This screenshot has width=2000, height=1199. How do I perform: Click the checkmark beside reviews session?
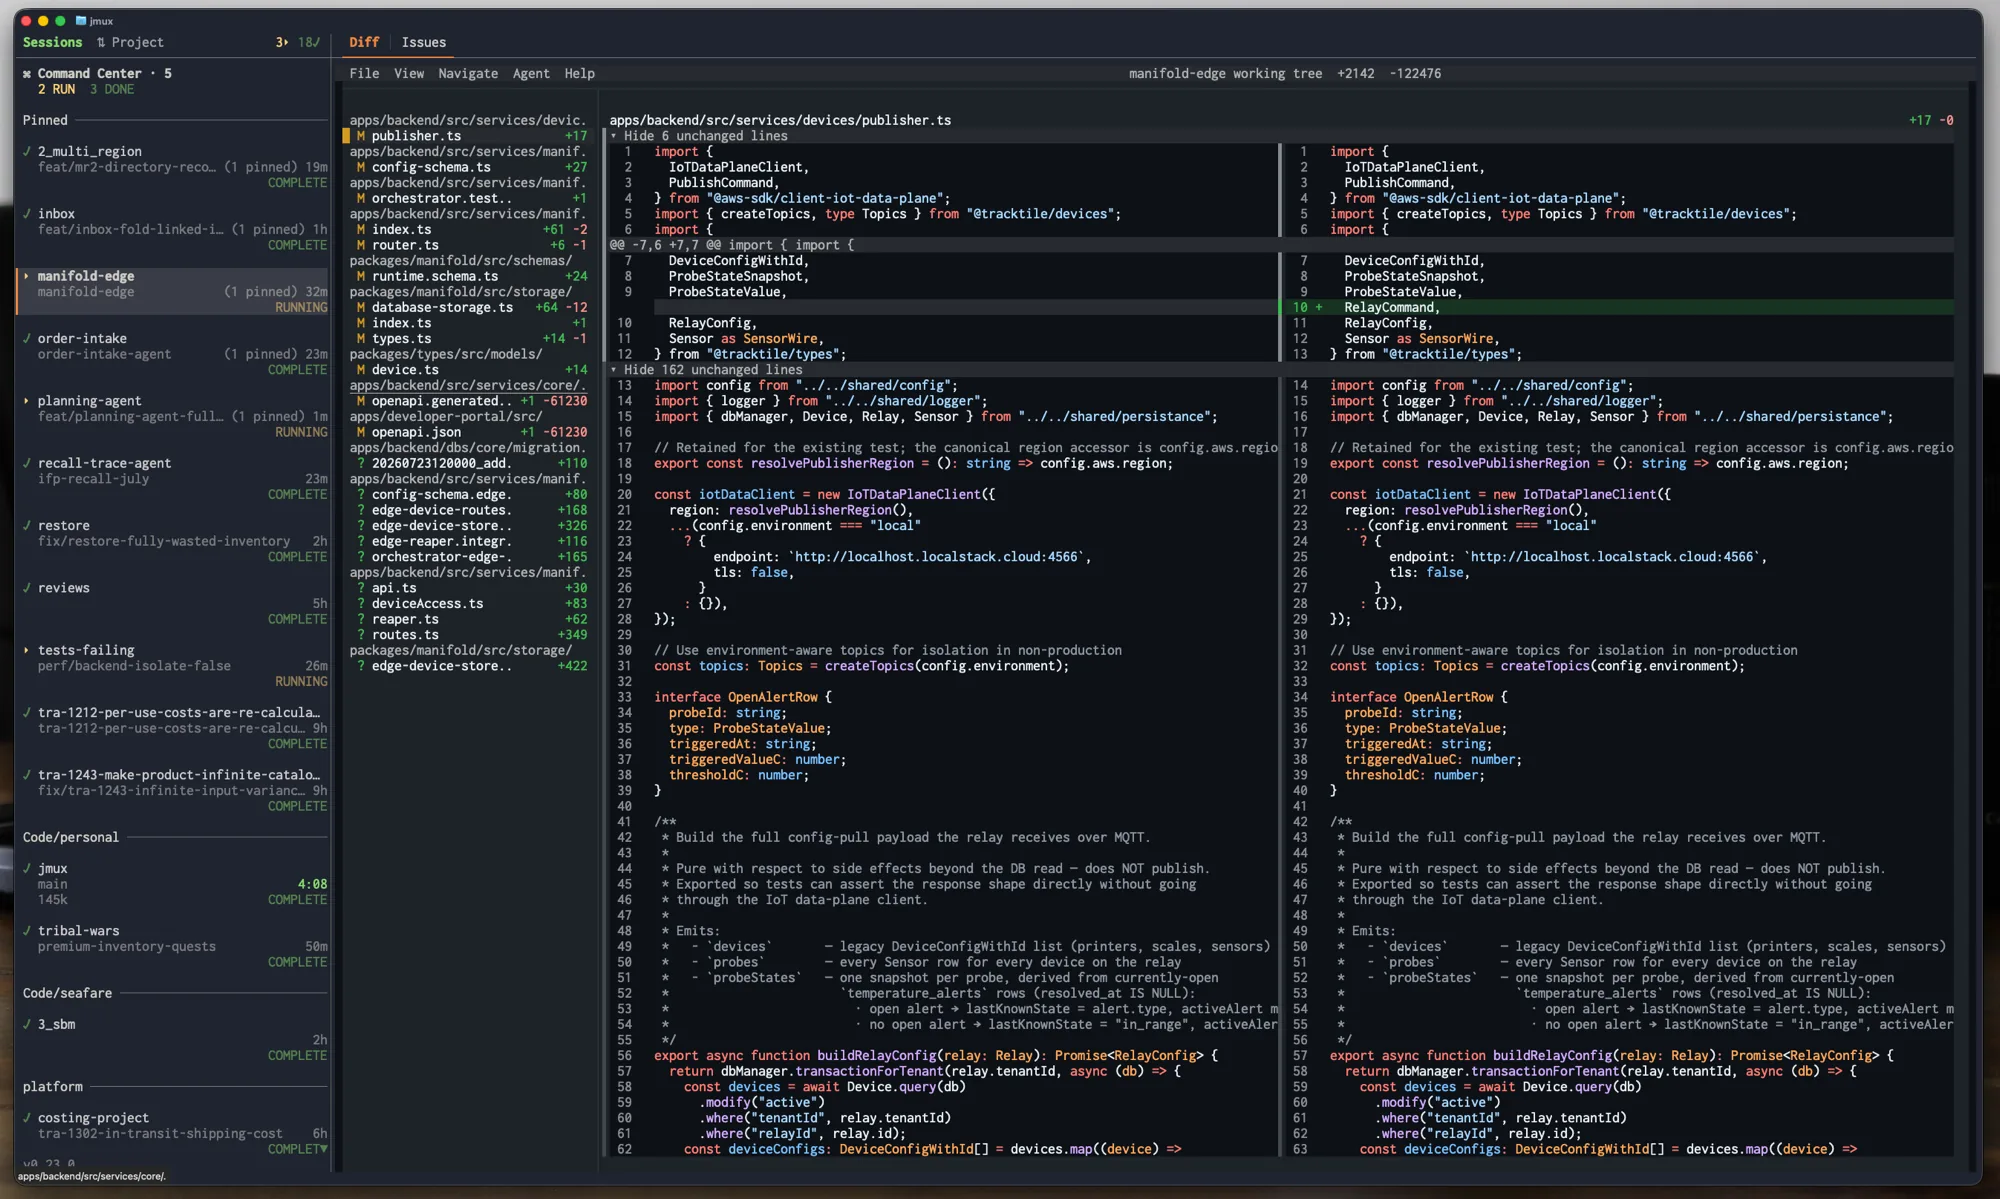tap(27, 588)
